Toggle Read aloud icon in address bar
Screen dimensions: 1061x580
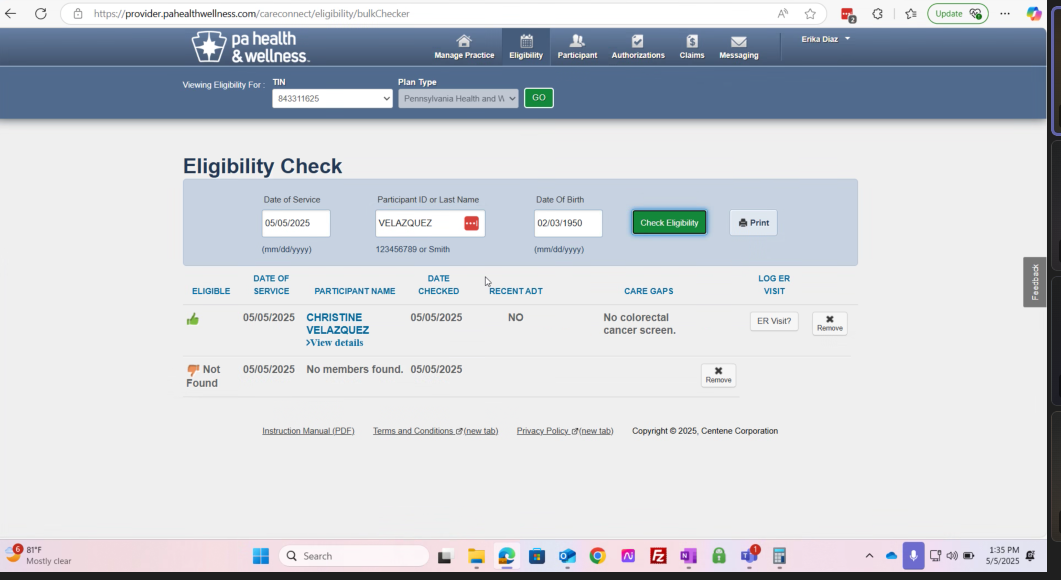click(x=782, y=14)
